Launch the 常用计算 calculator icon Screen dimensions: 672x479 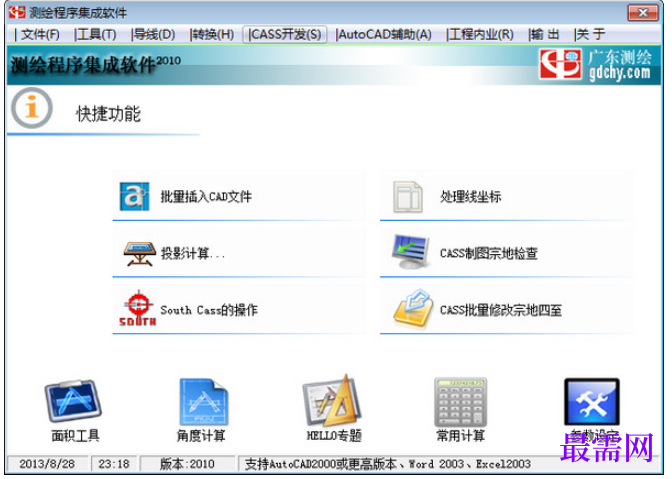coord(460,402)
